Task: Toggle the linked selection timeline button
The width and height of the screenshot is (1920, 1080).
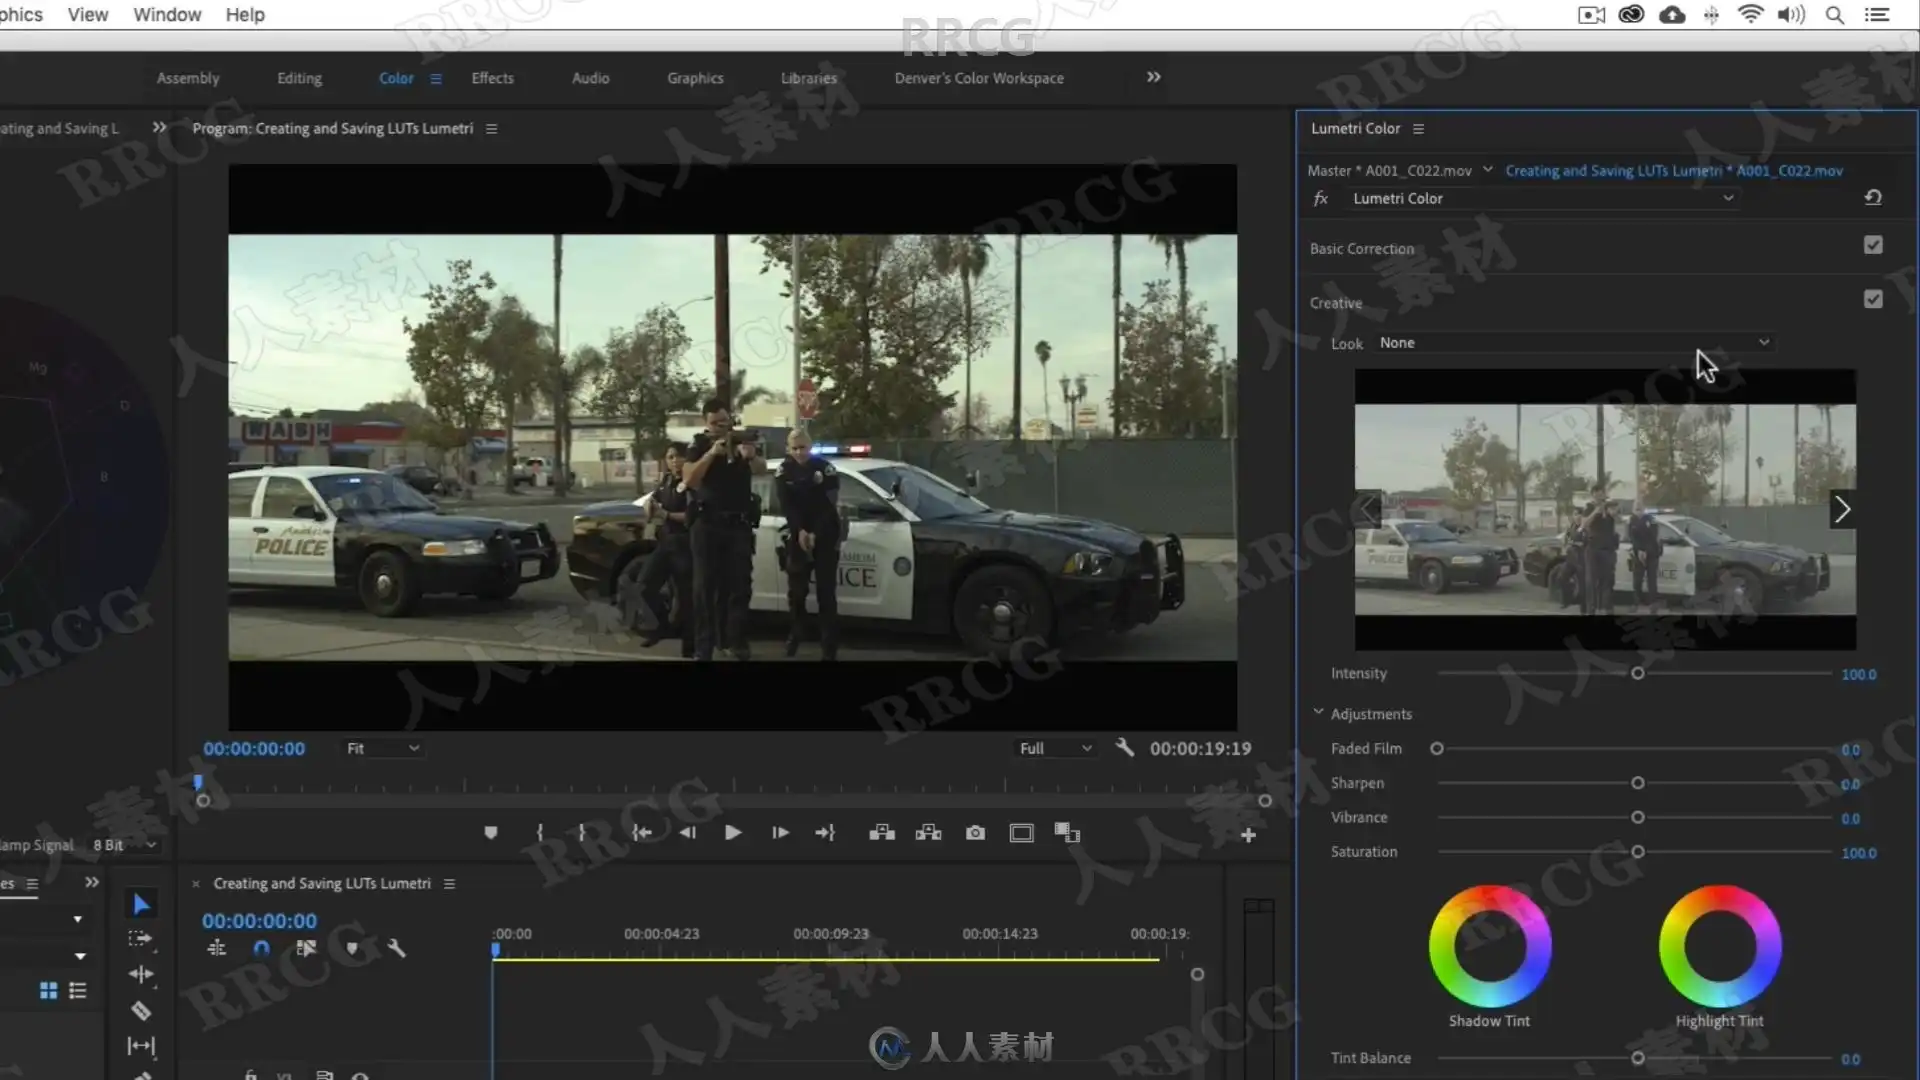Action: (x=306, y=948)
